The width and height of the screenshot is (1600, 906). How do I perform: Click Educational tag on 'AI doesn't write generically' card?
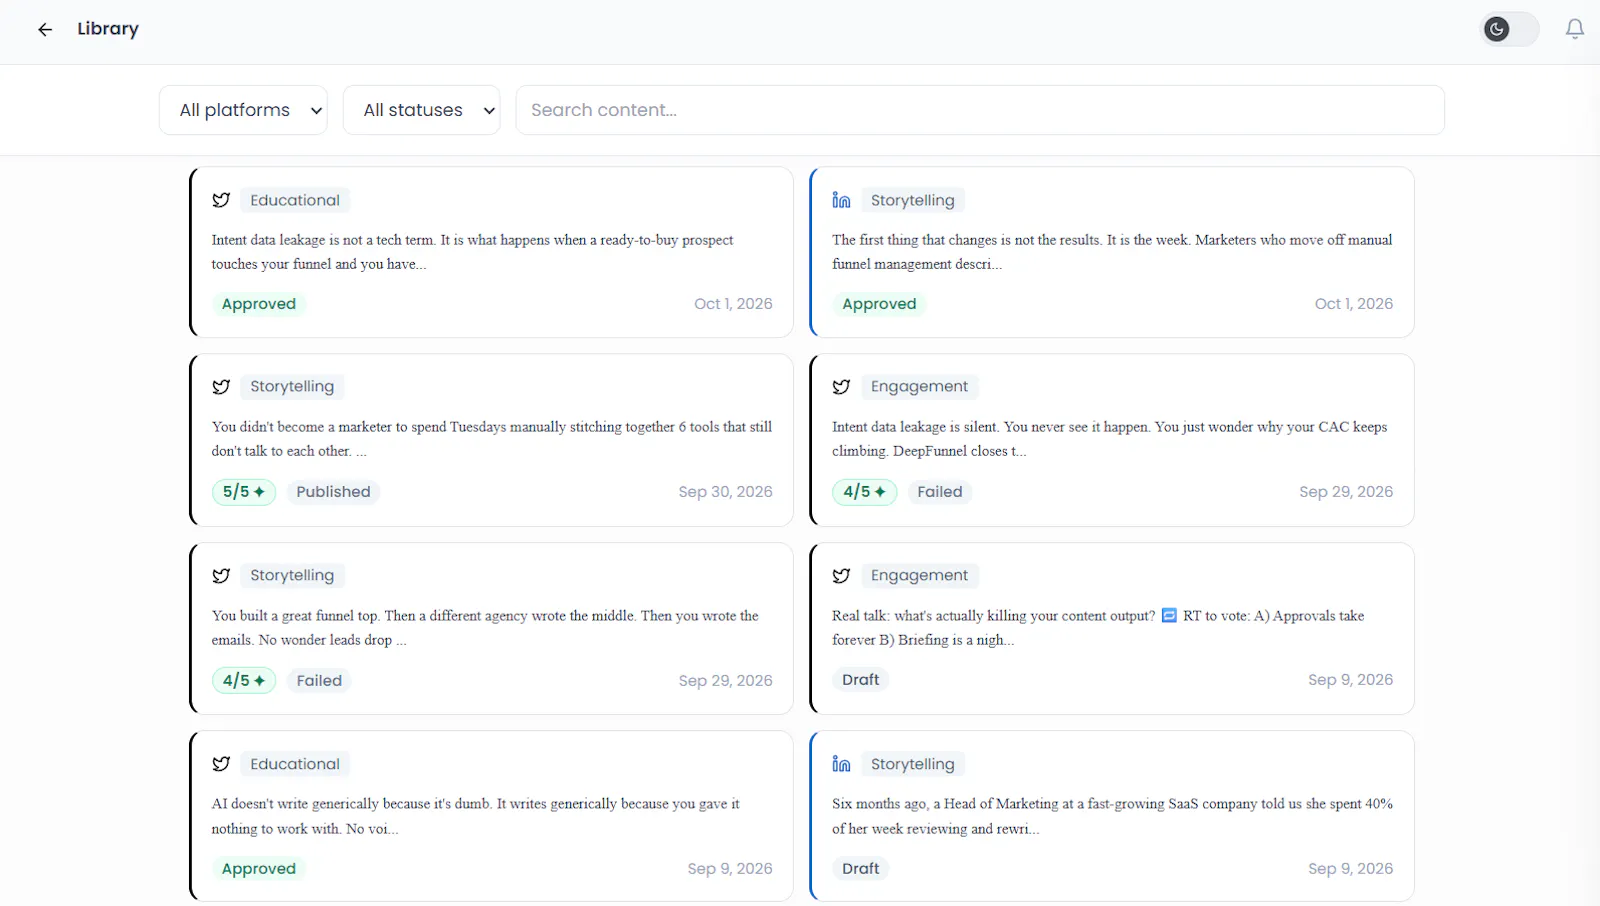point(295,764)
